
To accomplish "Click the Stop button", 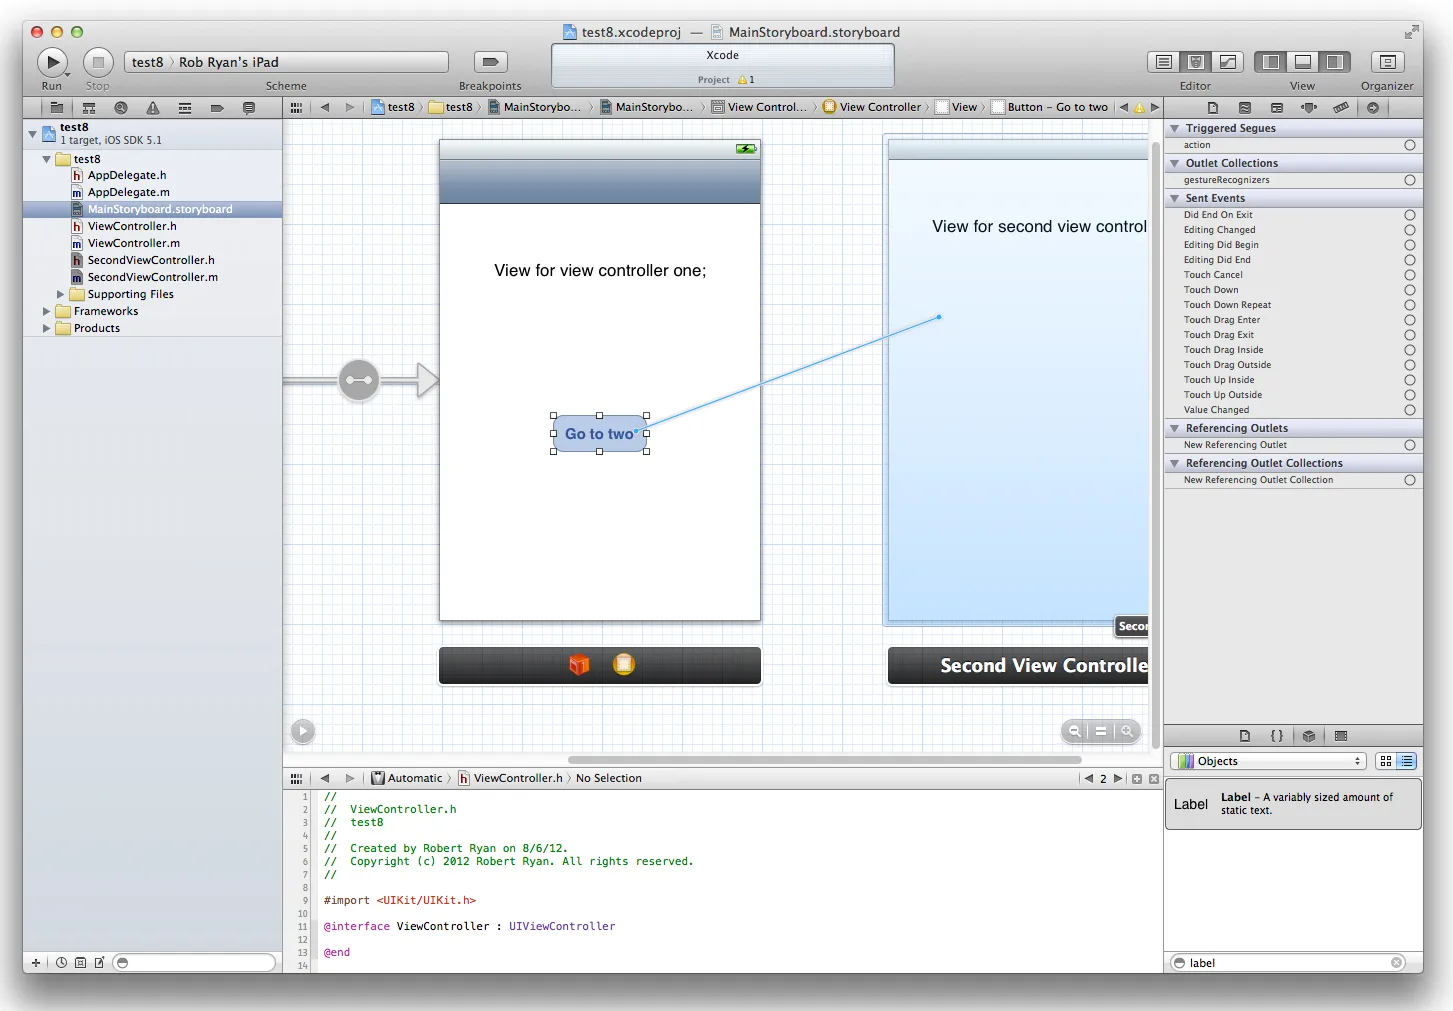I will tap(98, 62).
